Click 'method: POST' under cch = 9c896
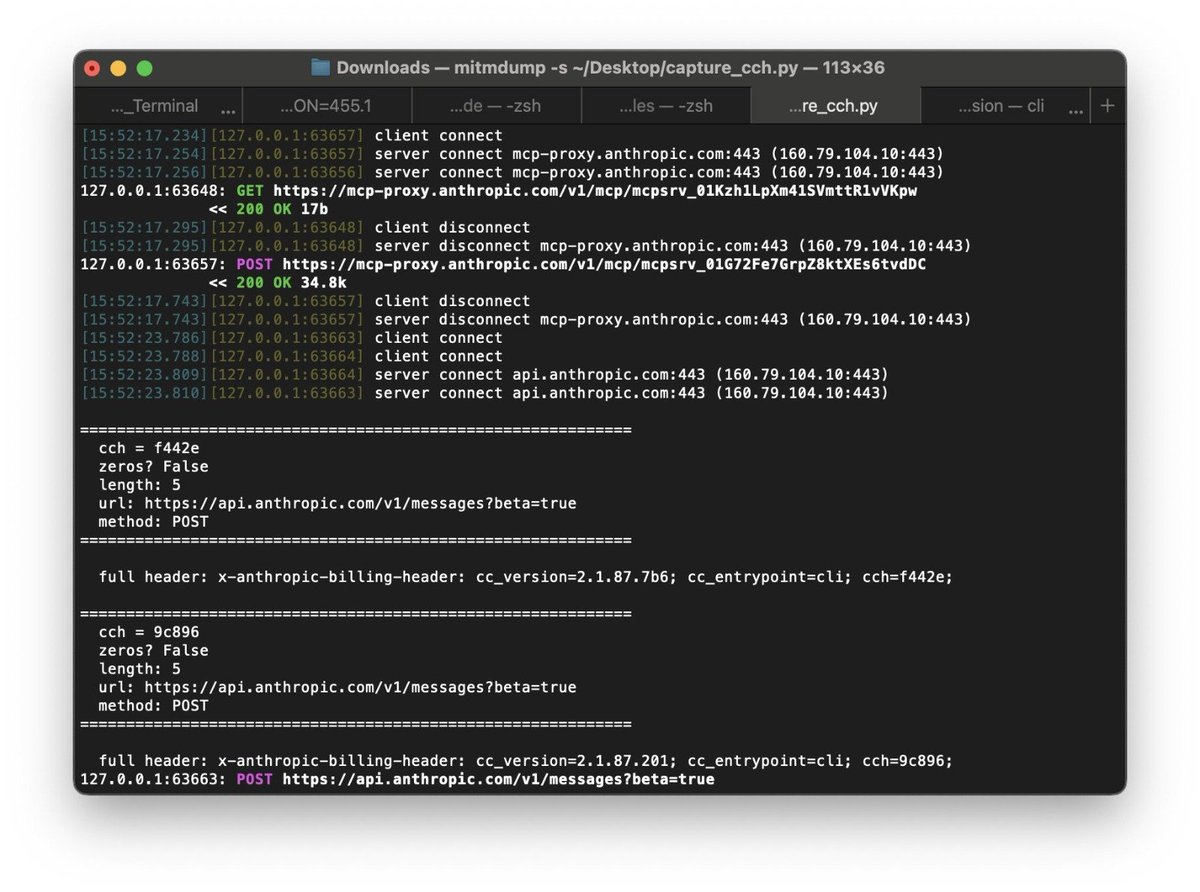Screen dimensions: 1200x892 (153, 705)
